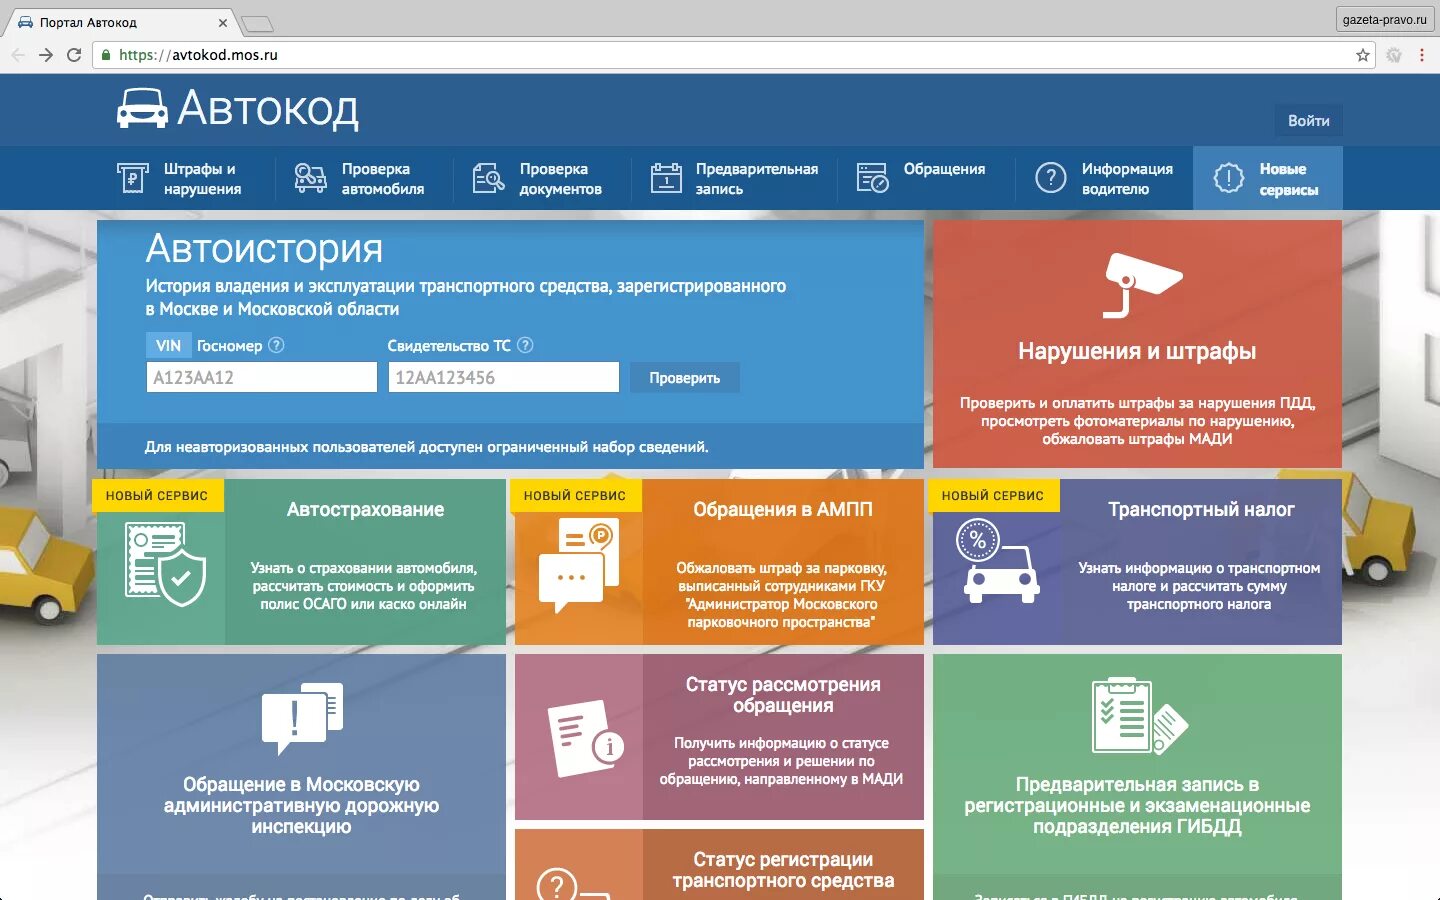Click the Свидетельство ТС help question mark
The image size is (1440, 900).
[525, 345]
